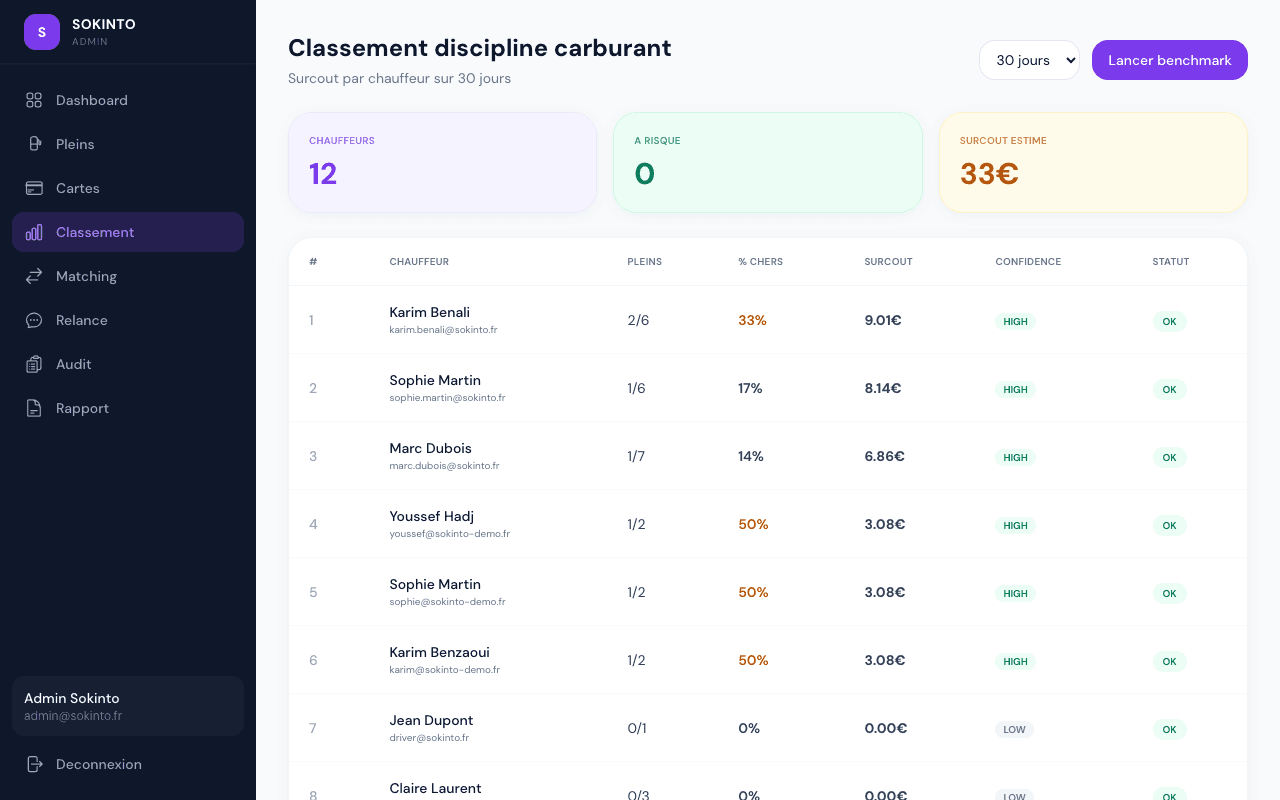Click the Deconnexion logout icon
Screen dimensions: 1280x800
coord(33,764)
